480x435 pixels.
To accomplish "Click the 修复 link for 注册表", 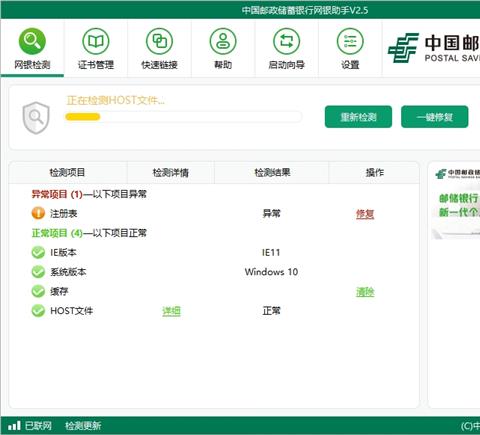I will [365, 214].
